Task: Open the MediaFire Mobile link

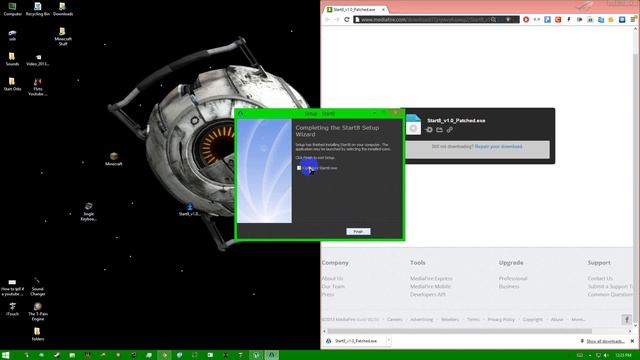Action: pos(430,287)
